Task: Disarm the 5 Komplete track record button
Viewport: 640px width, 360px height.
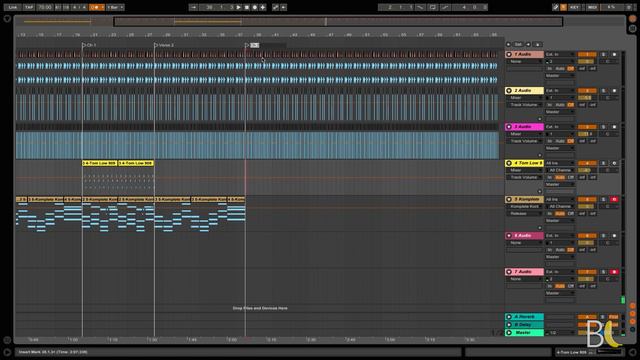Action: pos(614,200)
